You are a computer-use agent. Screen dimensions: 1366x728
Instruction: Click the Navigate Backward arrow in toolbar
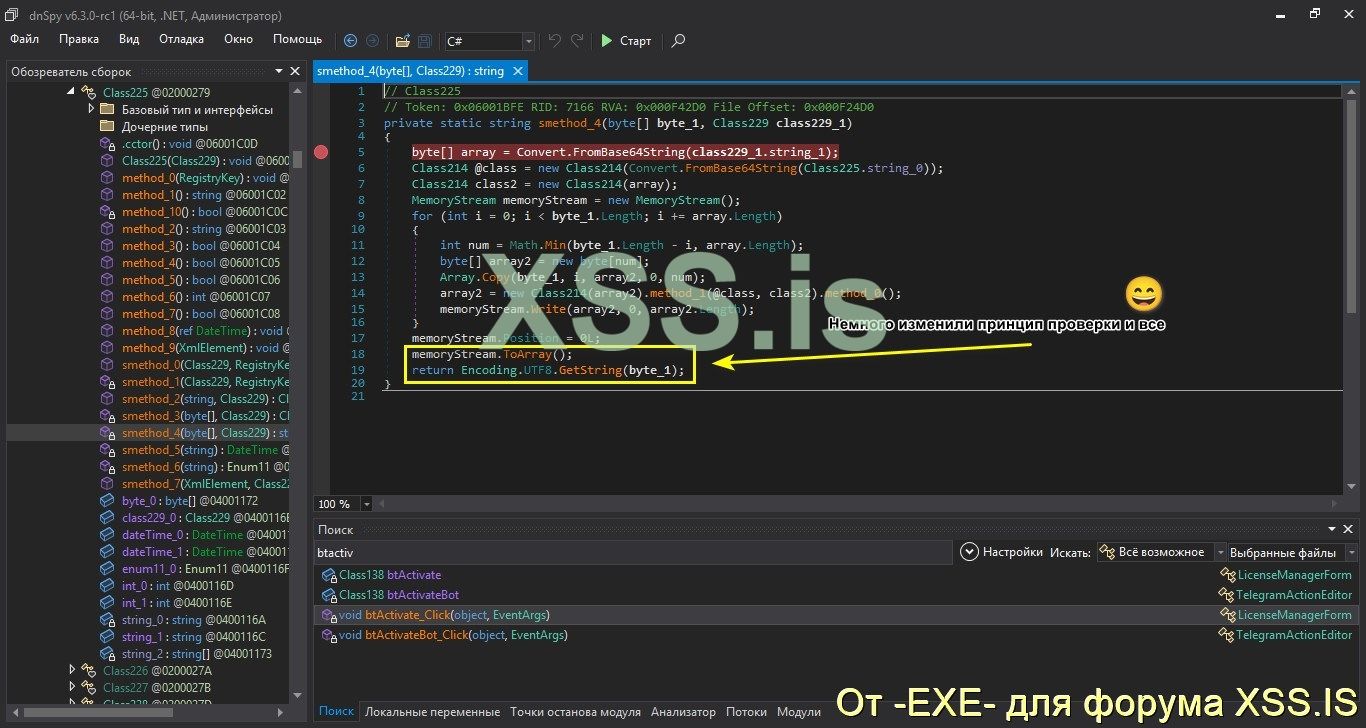(350, 41)
